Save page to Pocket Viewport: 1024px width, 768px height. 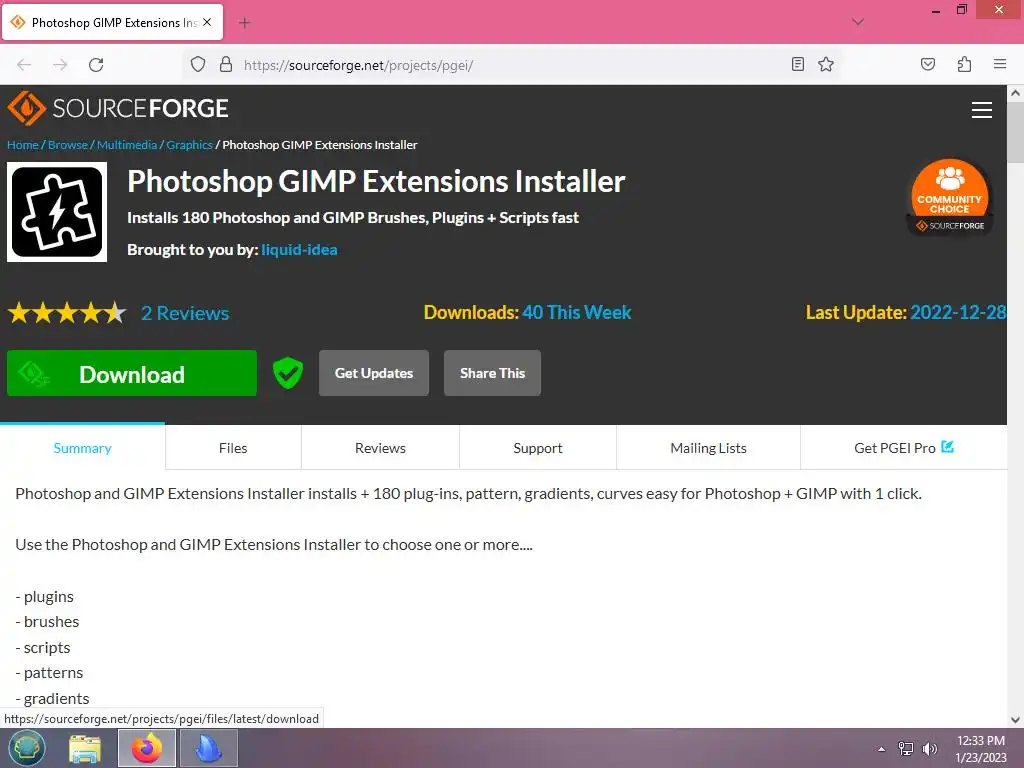(x=928, y=64)
